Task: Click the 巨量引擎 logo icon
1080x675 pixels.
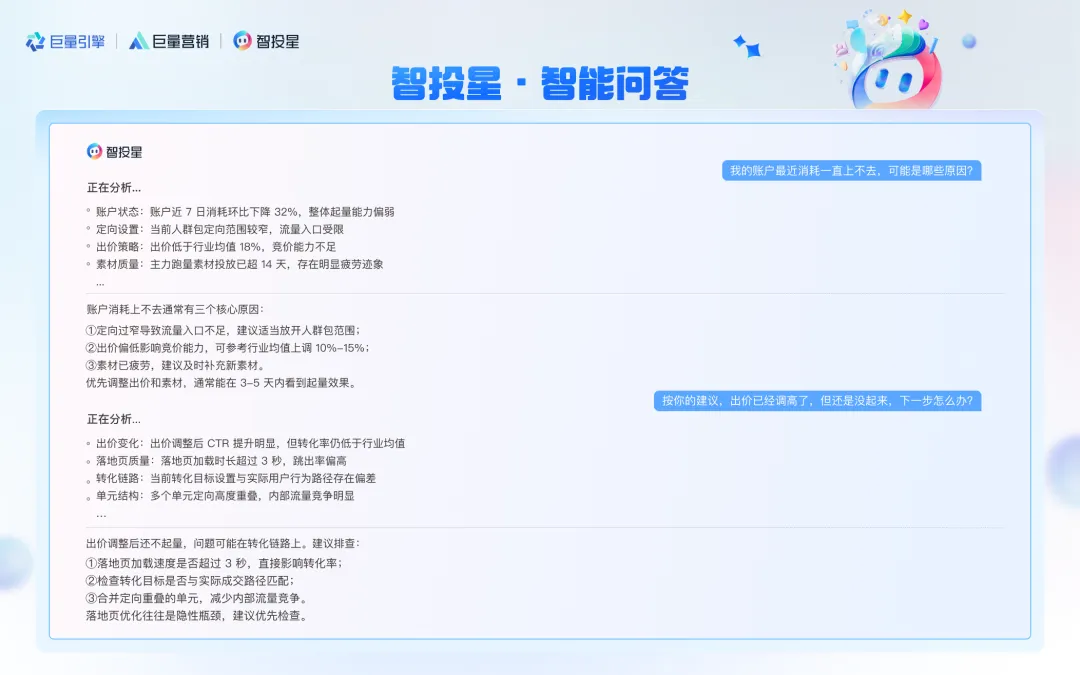Action: click(x=35, y=42)
